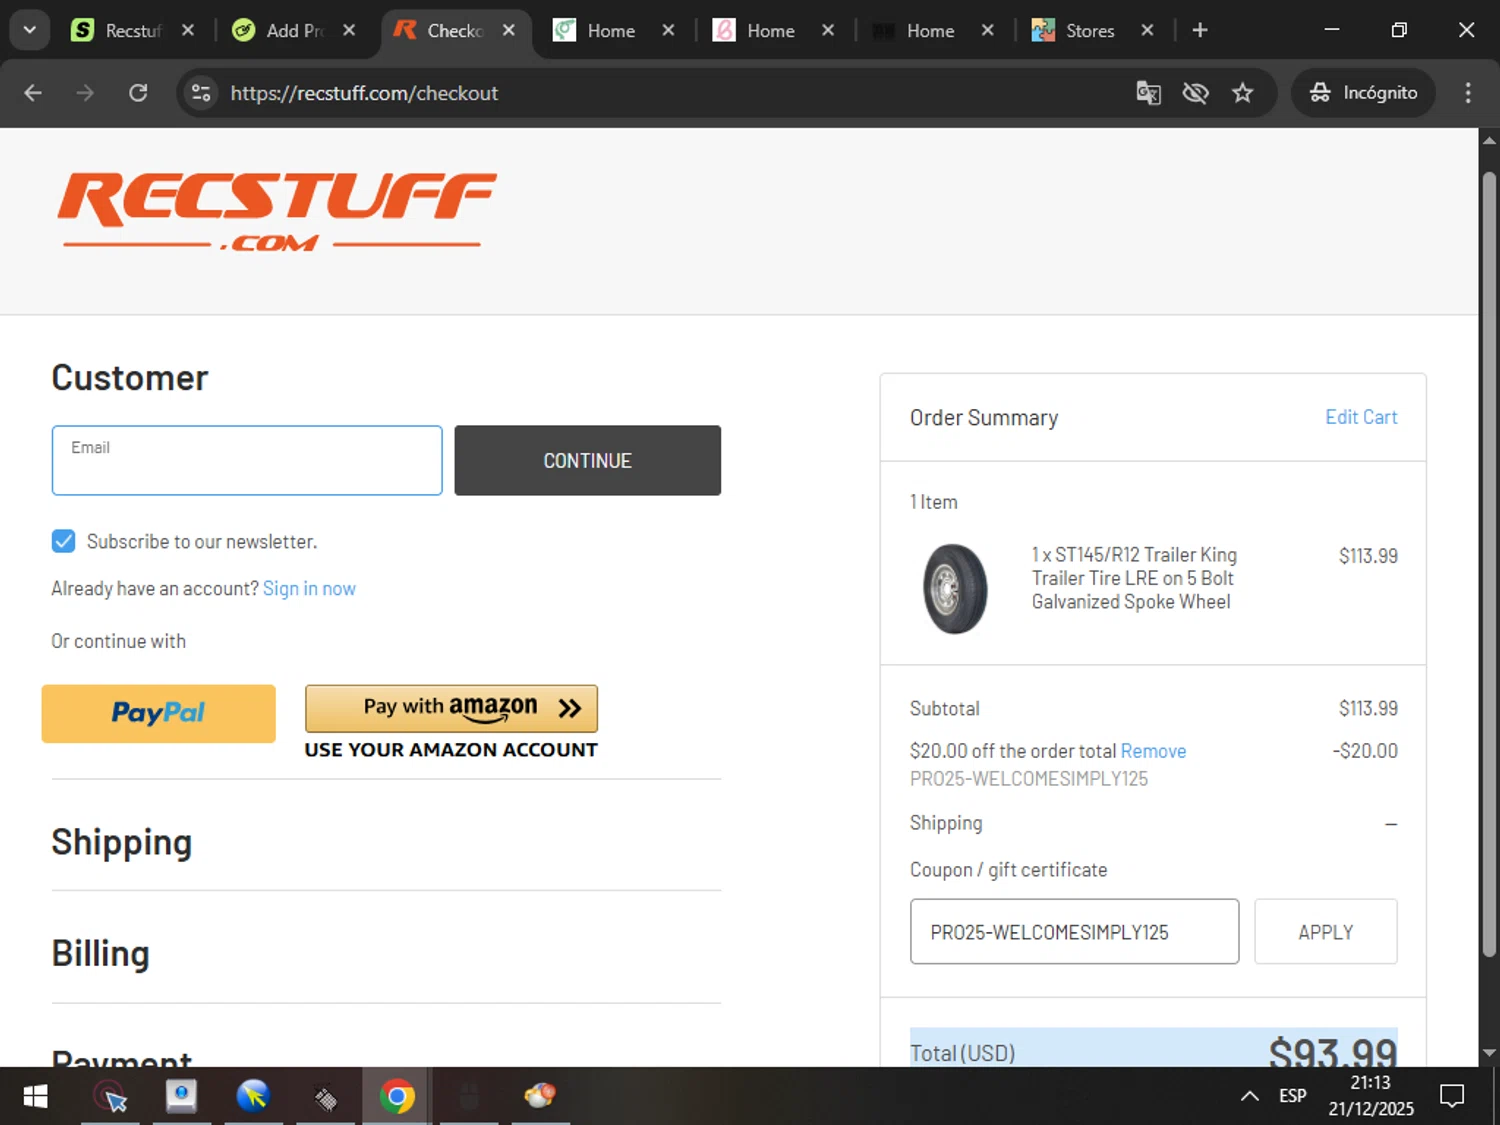Viewport: 1500px width, 1125px height.
Task: Bookmark this page with the star
Action: pyautogui.click(x=1242, y=93)
